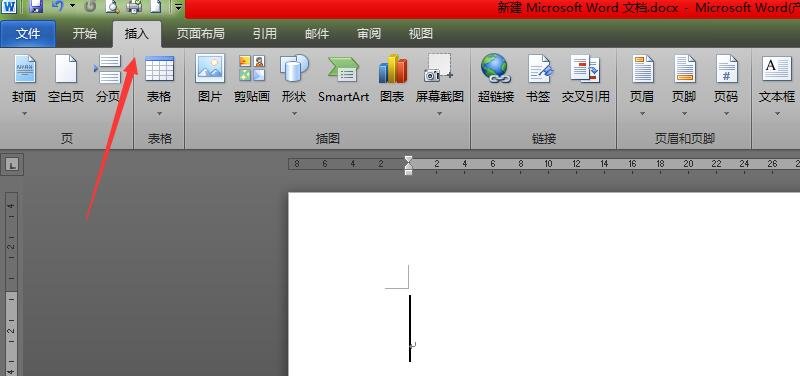800x376 pixels.
Task: Insert a 分页 (Page Break)
Action: point(109,79)
